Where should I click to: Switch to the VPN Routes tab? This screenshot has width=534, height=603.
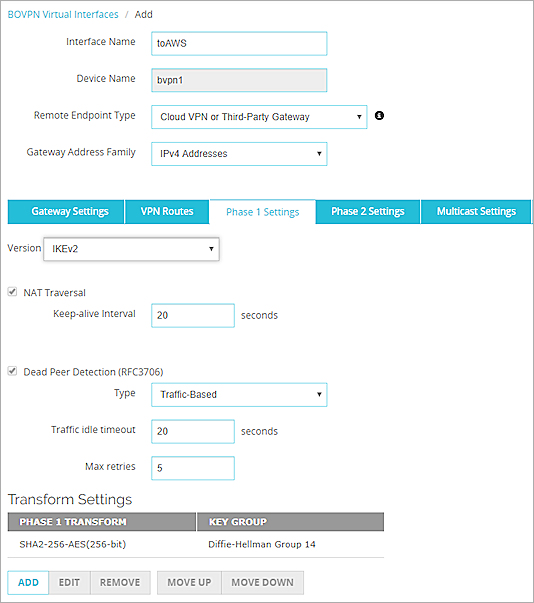point(167,212)
